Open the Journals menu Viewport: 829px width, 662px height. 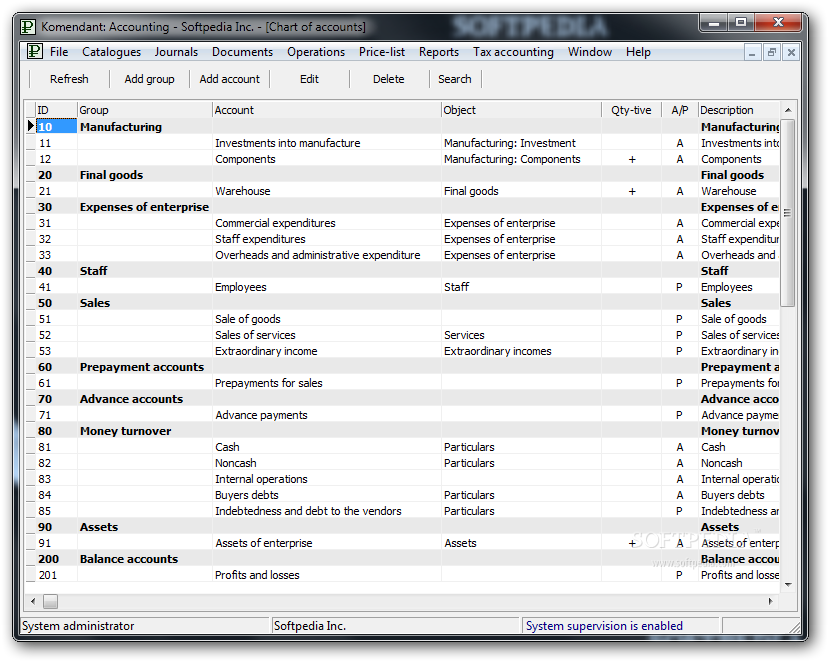point(176,52)
